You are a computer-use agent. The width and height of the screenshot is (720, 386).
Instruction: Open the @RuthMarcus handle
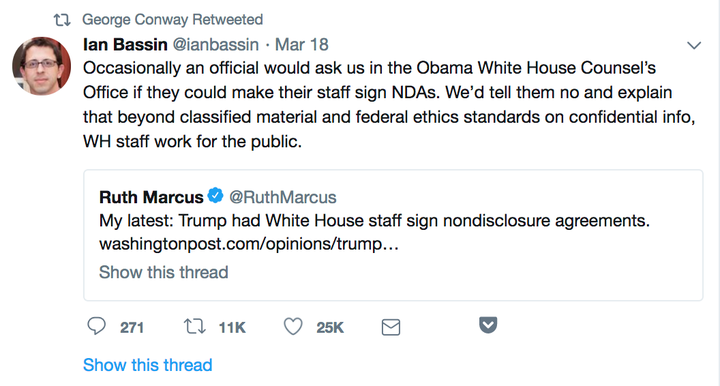pos(282,197)
